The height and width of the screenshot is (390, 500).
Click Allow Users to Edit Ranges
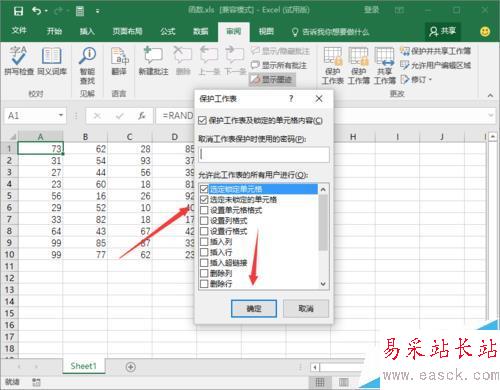[435, 65]
